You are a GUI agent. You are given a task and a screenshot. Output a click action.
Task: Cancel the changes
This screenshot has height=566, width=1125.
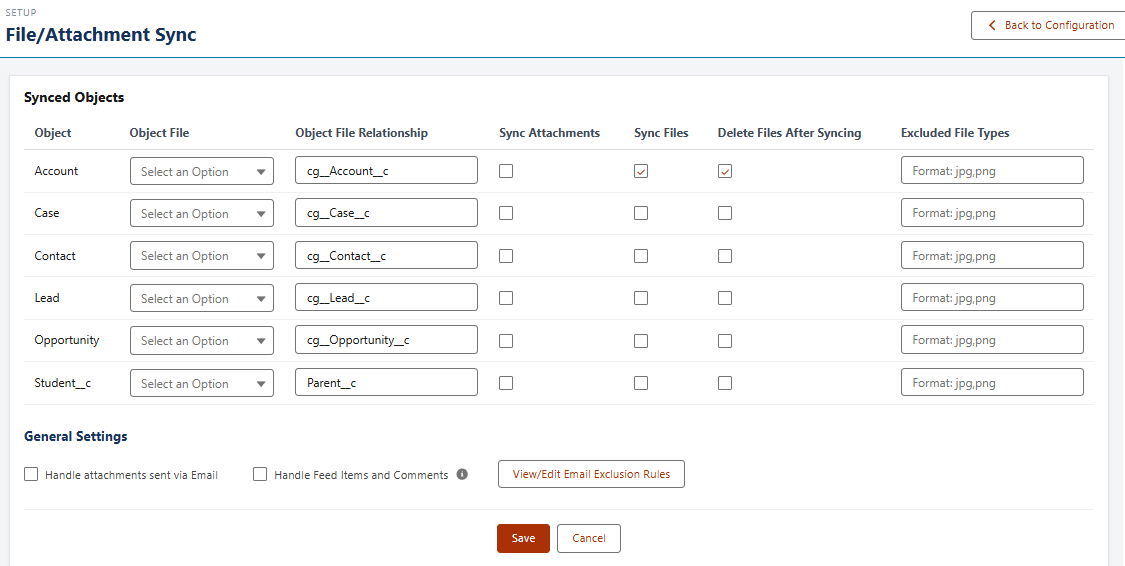(589, 538)
